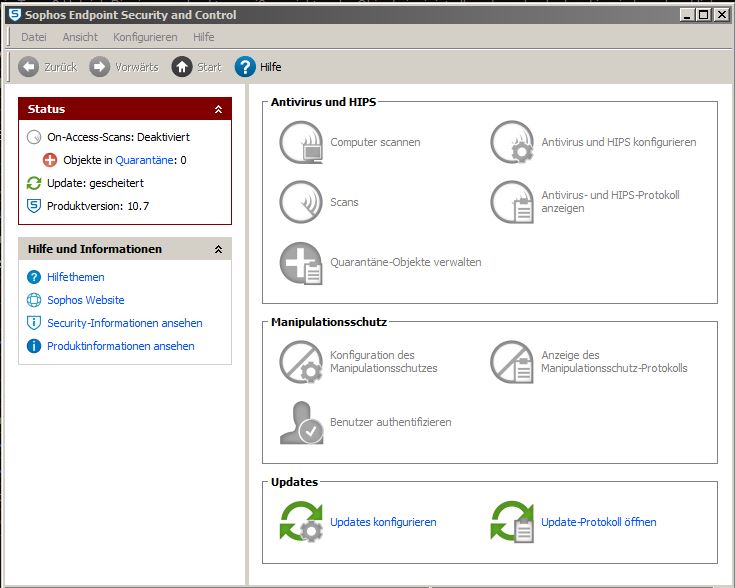Click Antivirus und HIPS konfigurieren icon
Image resolution: width=735 pixels, height=588 pixels.
512,142
